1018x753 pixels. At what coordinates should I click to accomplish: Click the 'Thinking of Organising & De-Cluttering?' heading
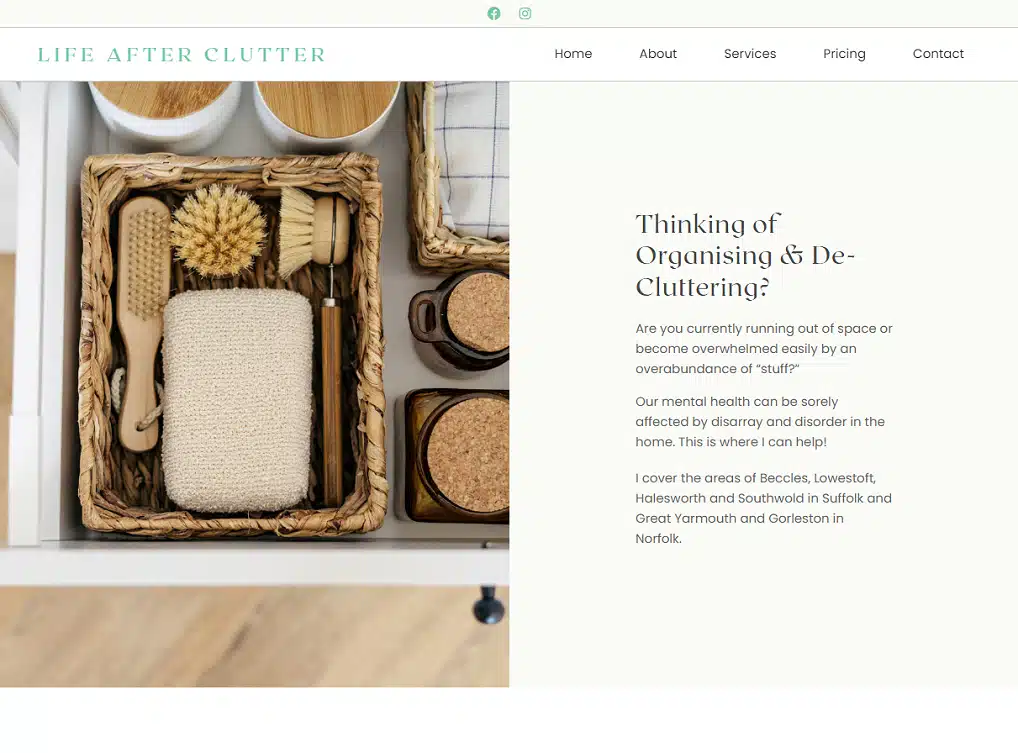point(745,255)
